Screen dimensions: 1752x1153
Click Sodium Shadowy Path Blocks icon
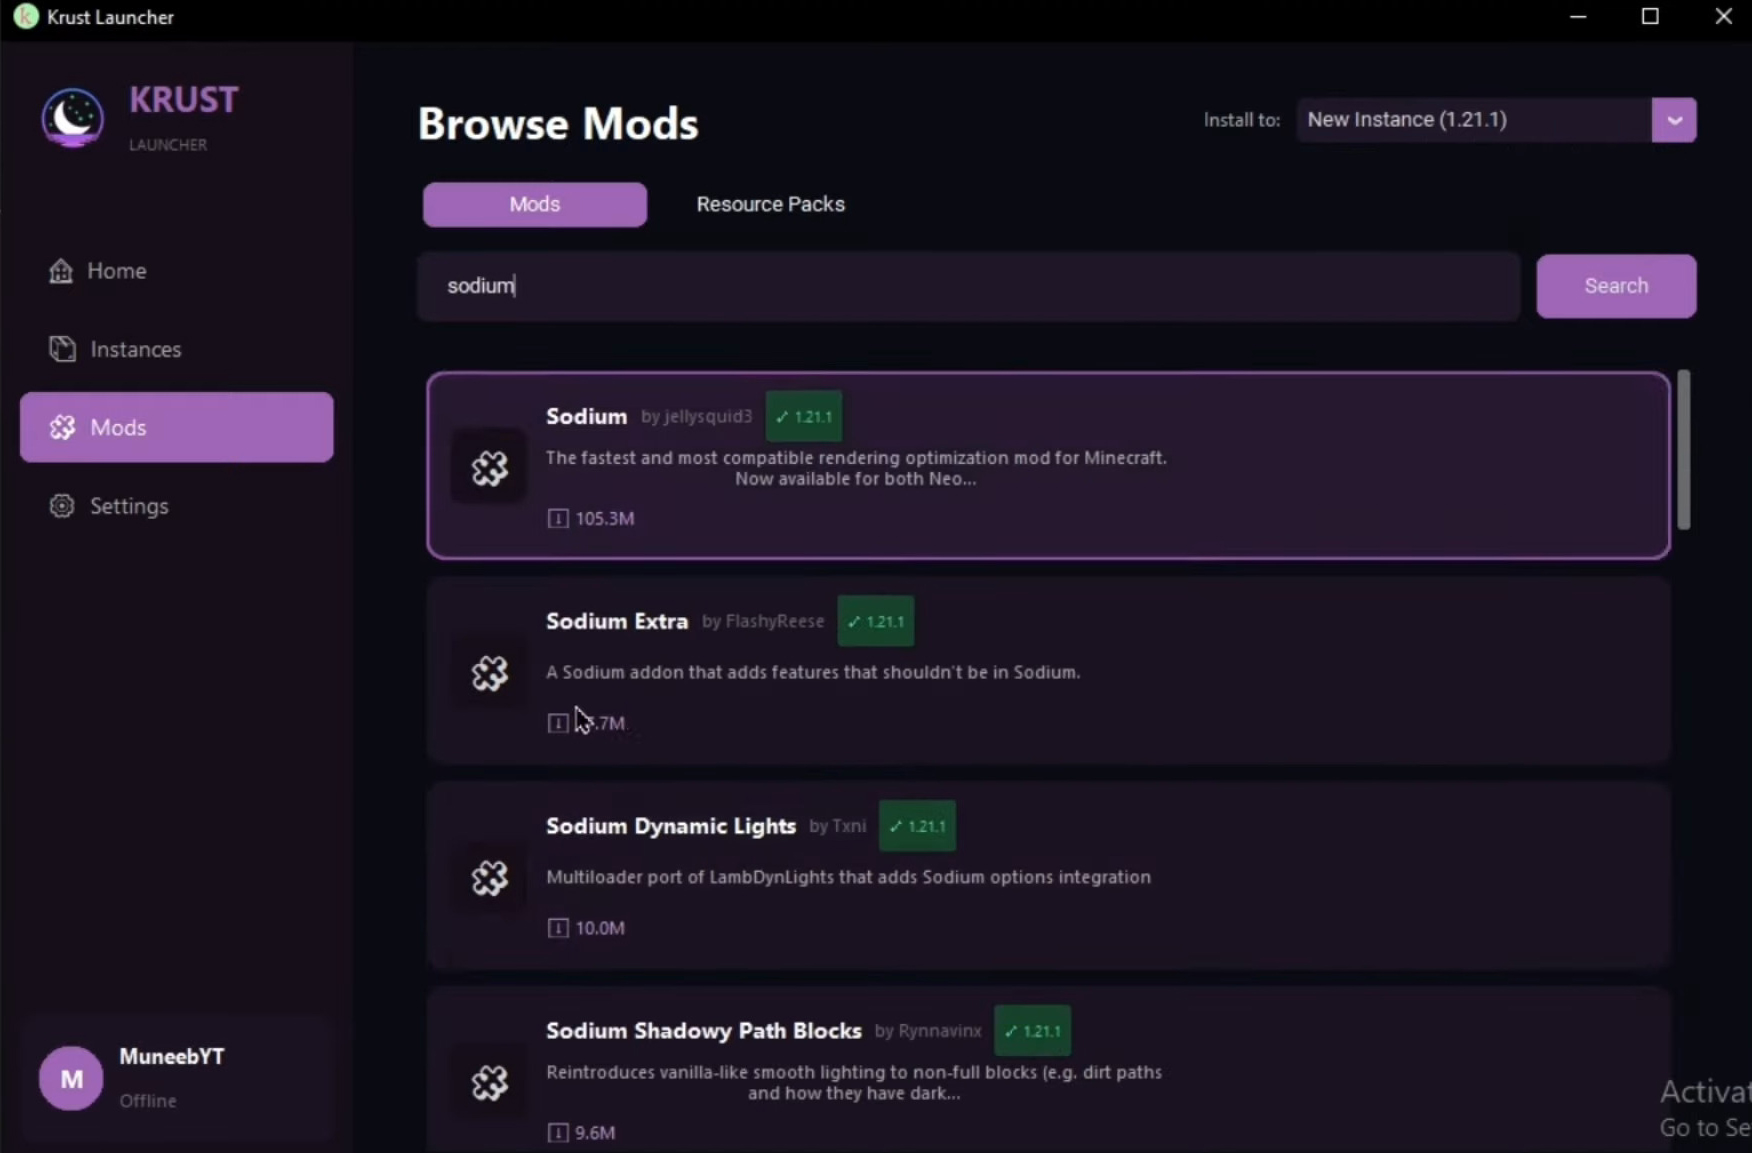pyautogui.click(x=490, y=1082)
